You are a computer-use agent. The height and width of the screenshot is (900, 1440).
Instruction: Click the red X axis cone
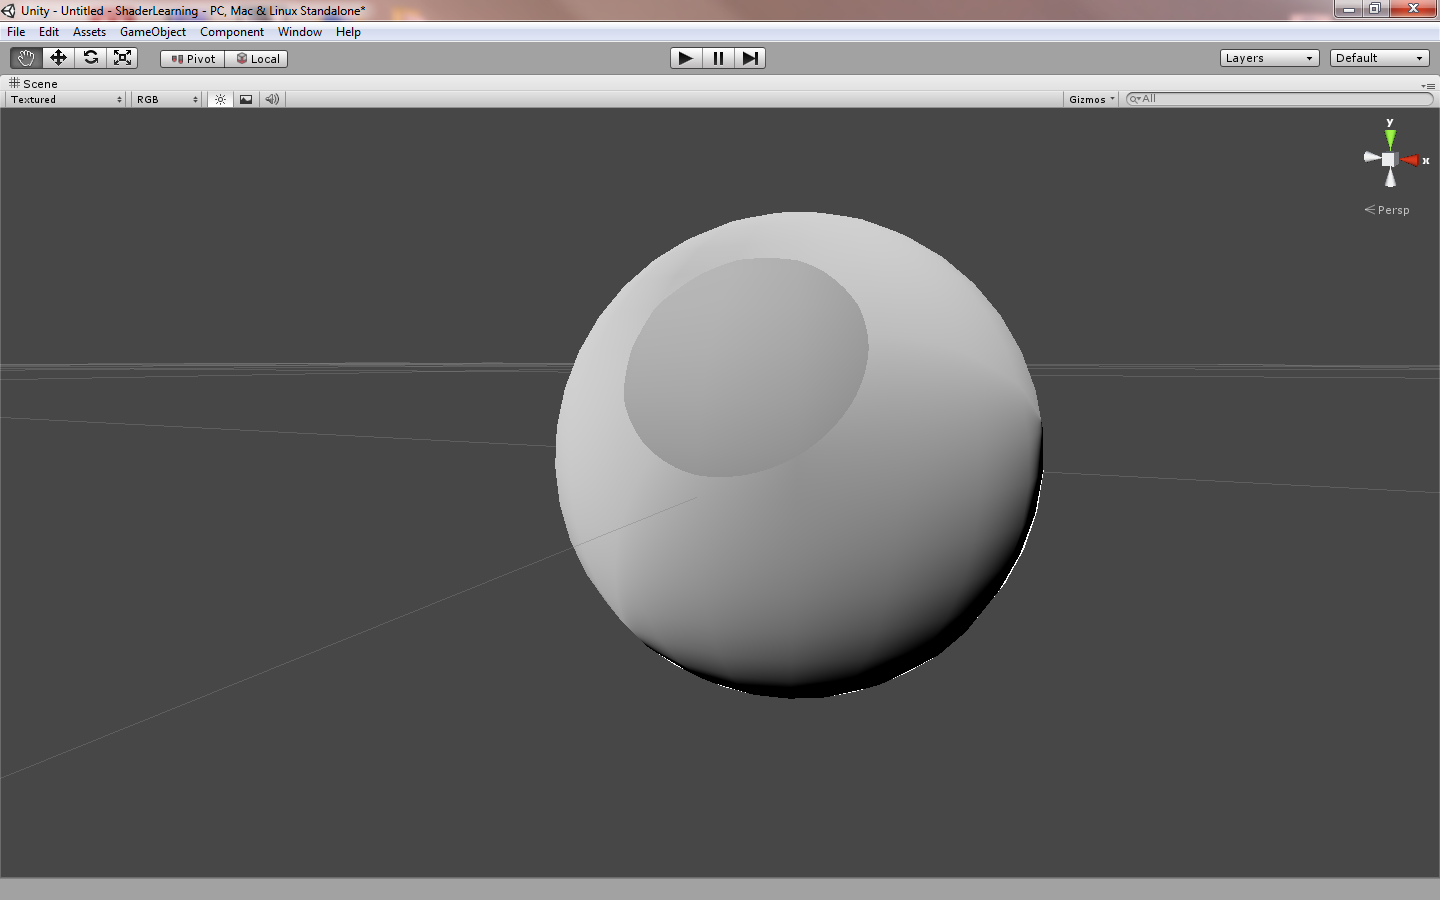pos(1410,160)
